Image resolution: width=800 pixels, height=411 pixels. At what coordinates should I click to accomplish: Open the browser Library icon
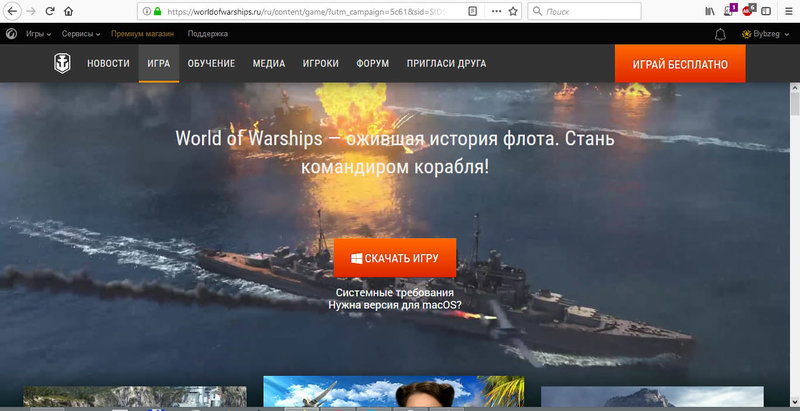pos(710,11)
